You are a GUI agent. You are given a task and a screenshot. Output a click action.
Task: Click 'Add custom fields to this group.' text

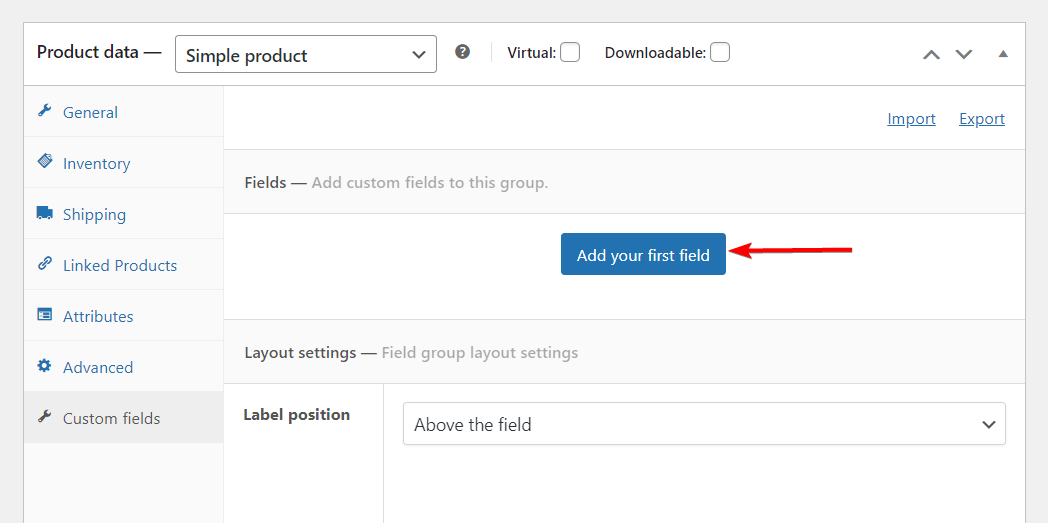[x=430, y=182]
